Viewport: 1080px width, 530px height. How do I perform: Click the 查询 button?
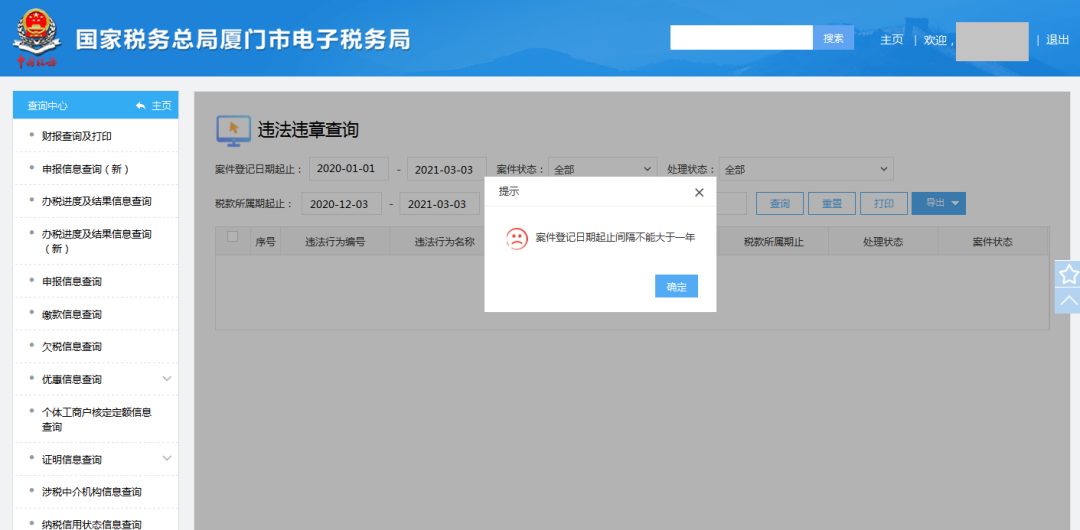pyautogui.click(x=780, y=204)
